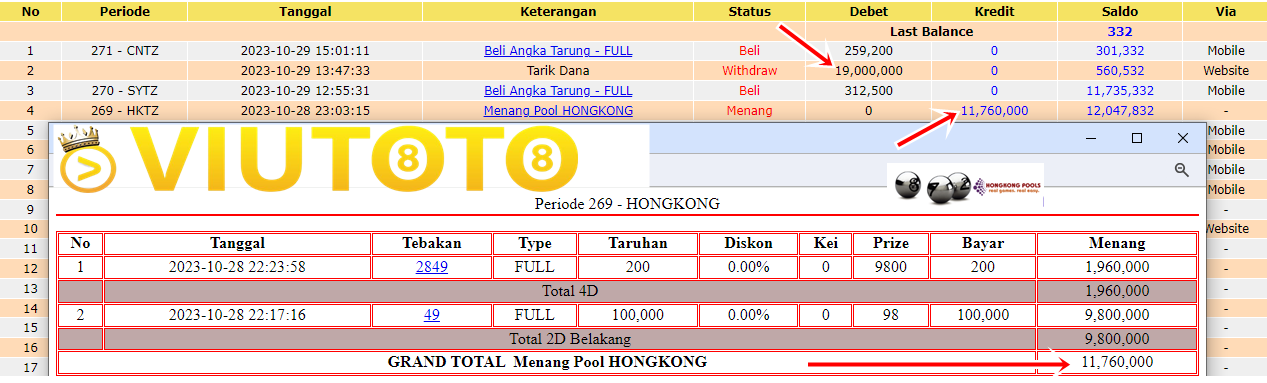Image resolution: width=1267 pixels, height=383 pixels.
Task: Click the Withdraw status cell
Action: click(x=750, y=71)
